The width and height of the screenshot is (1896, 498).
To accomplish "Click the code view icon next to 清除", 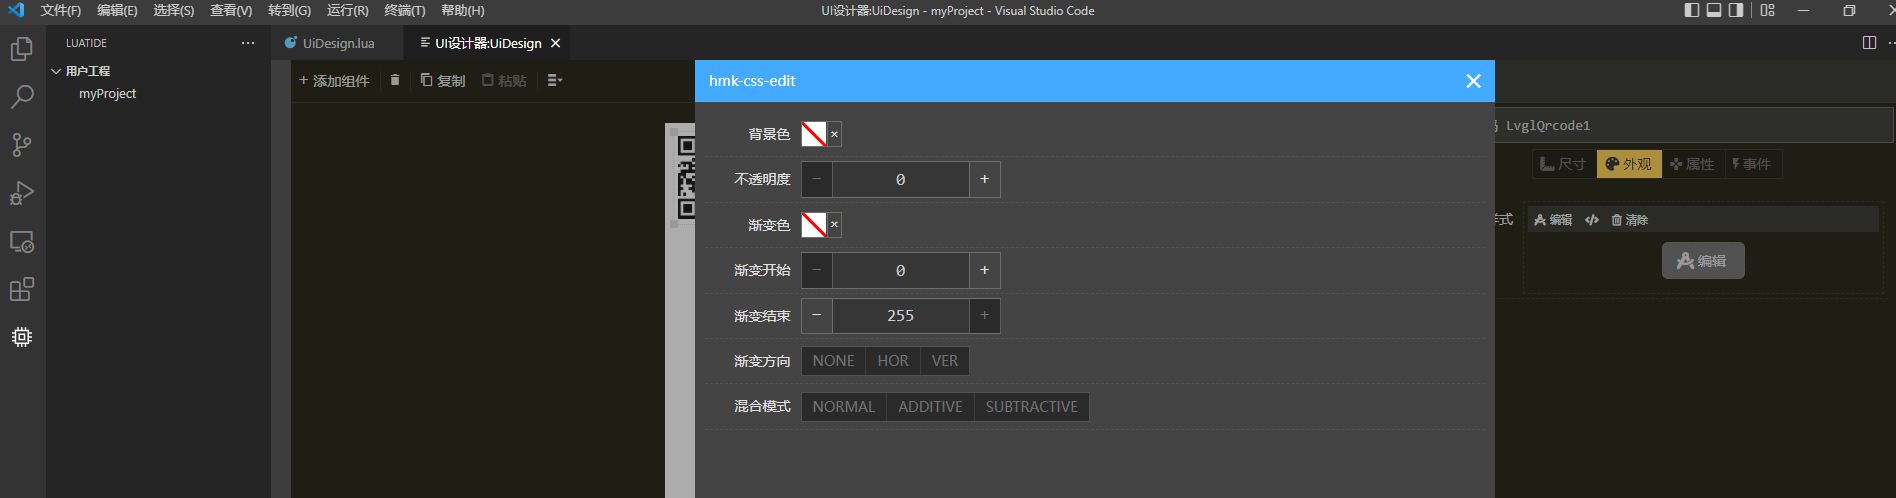I will point(1592,220).
